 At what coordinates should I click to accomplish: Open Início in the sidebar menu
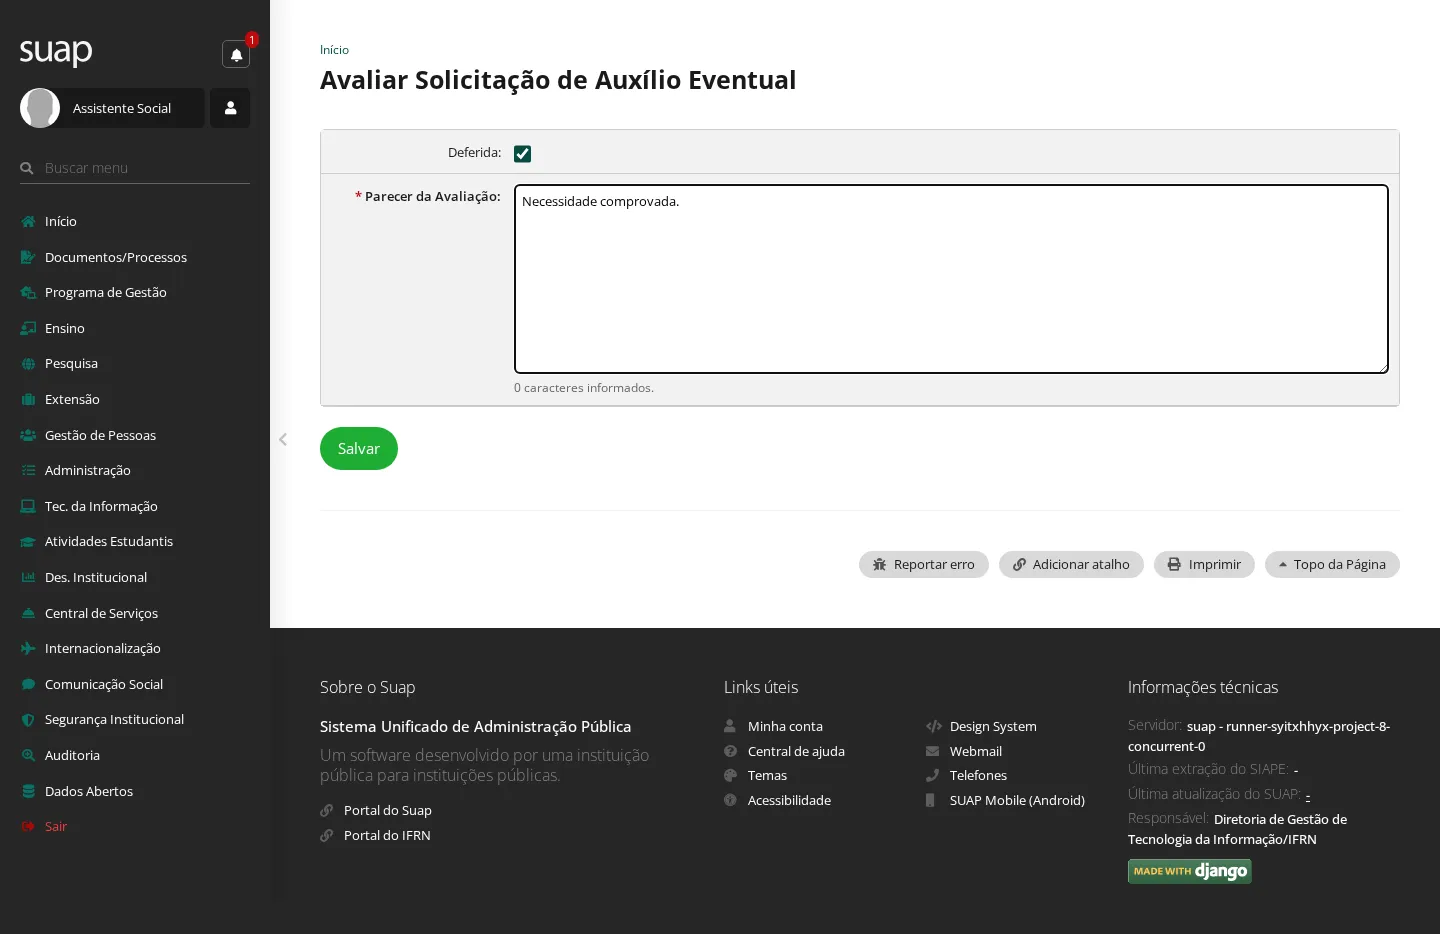(x=61, y=221)
